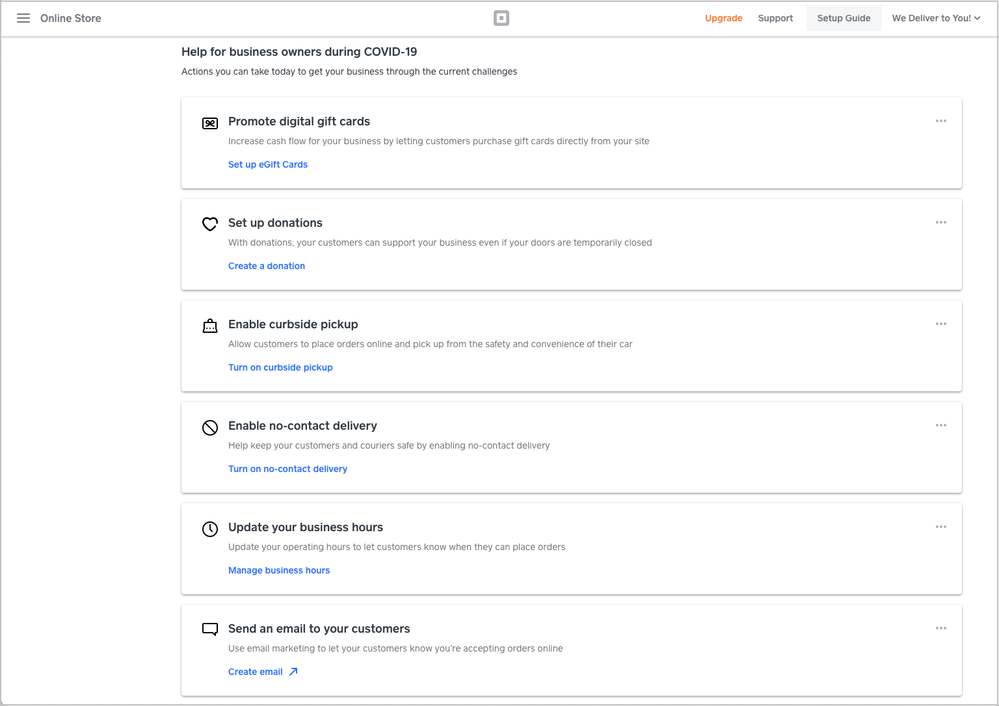The image size is (999, 706).
Task: Click the Set up donations heading
Action: pyautogui.click(x=275, y=223)
